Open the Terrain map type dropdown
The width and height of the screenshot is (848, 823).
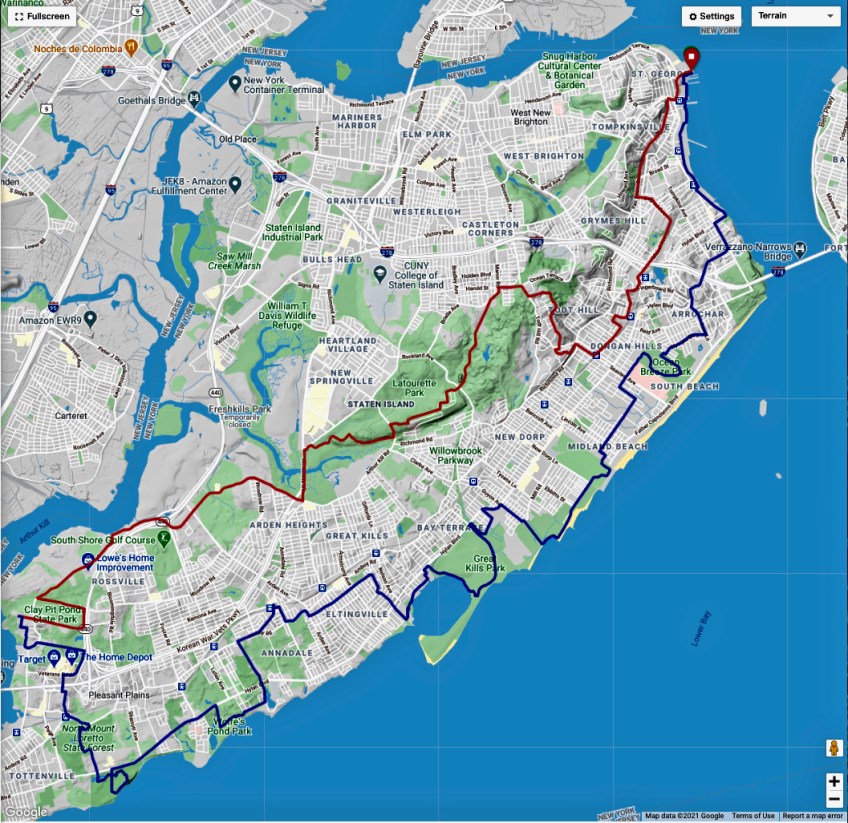point(796,16)
